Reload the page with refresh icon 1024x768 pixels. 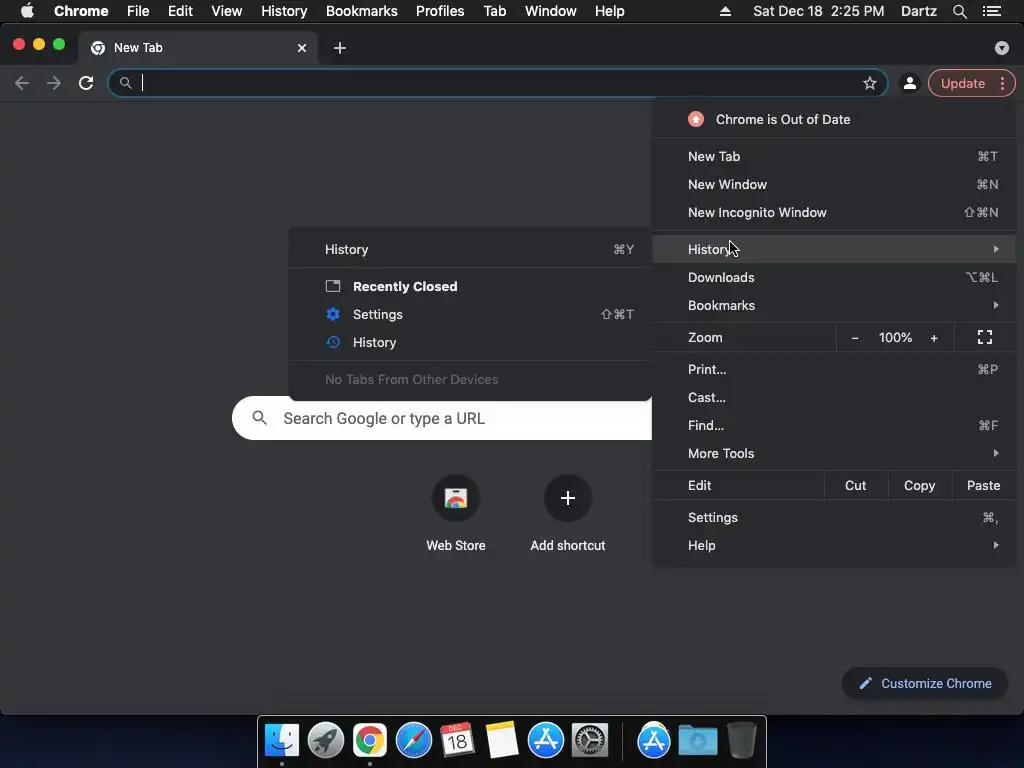[x=86, y=83]
